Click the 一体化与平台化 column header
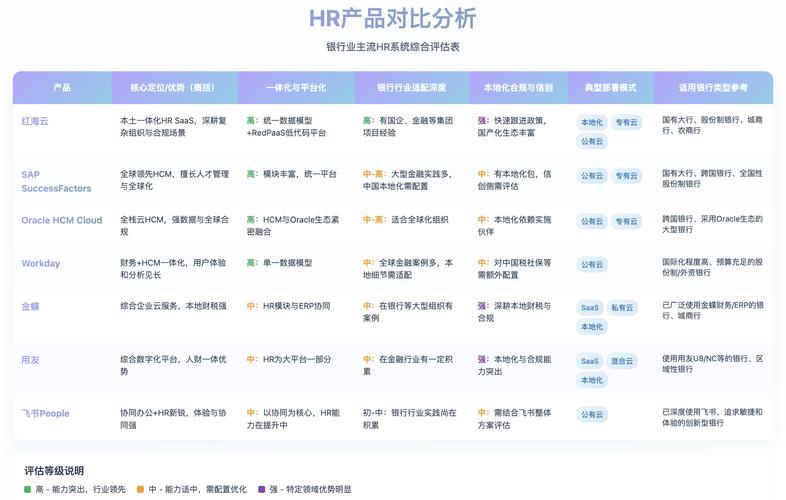The height and width of the screenshot is (500, 786). [296, 87]
